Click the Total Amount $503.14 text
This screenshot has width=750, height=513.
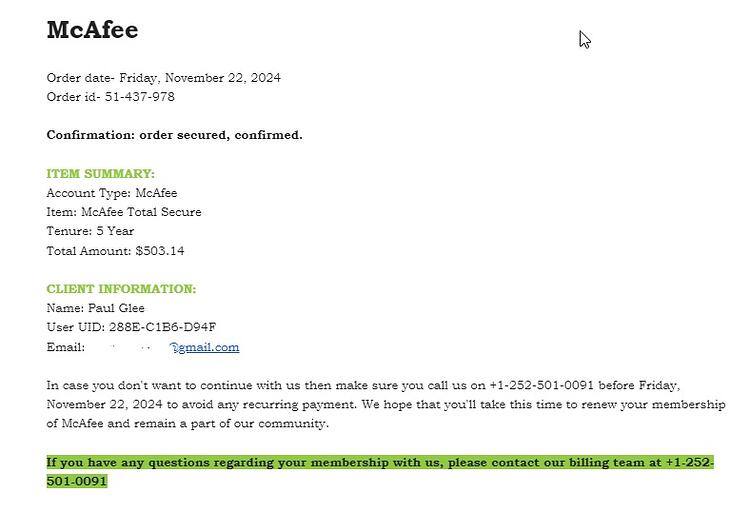115,251
